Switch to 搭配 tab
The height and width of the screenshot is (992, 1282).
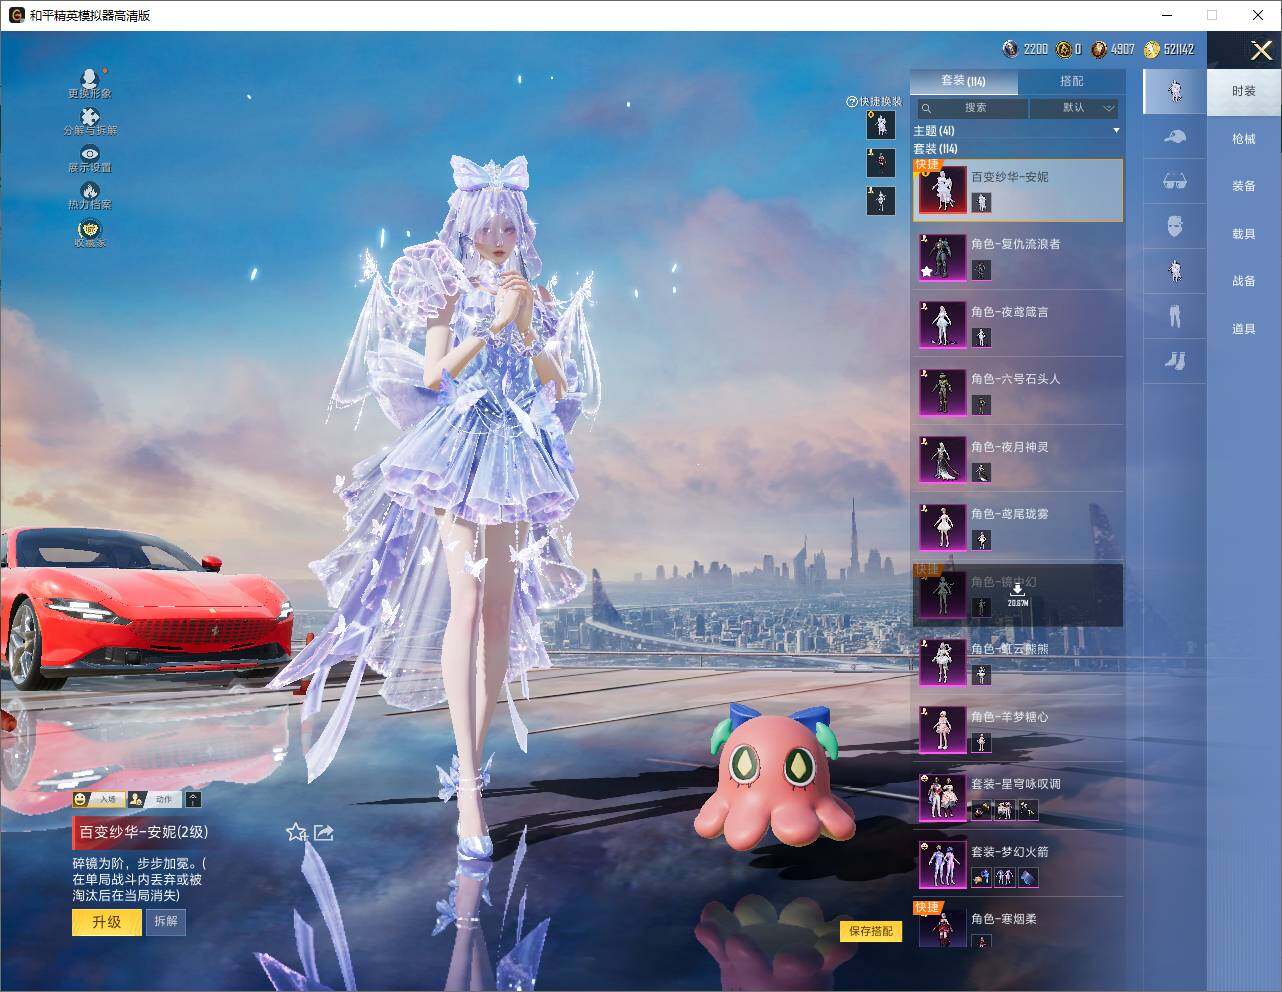[1071, 81]
